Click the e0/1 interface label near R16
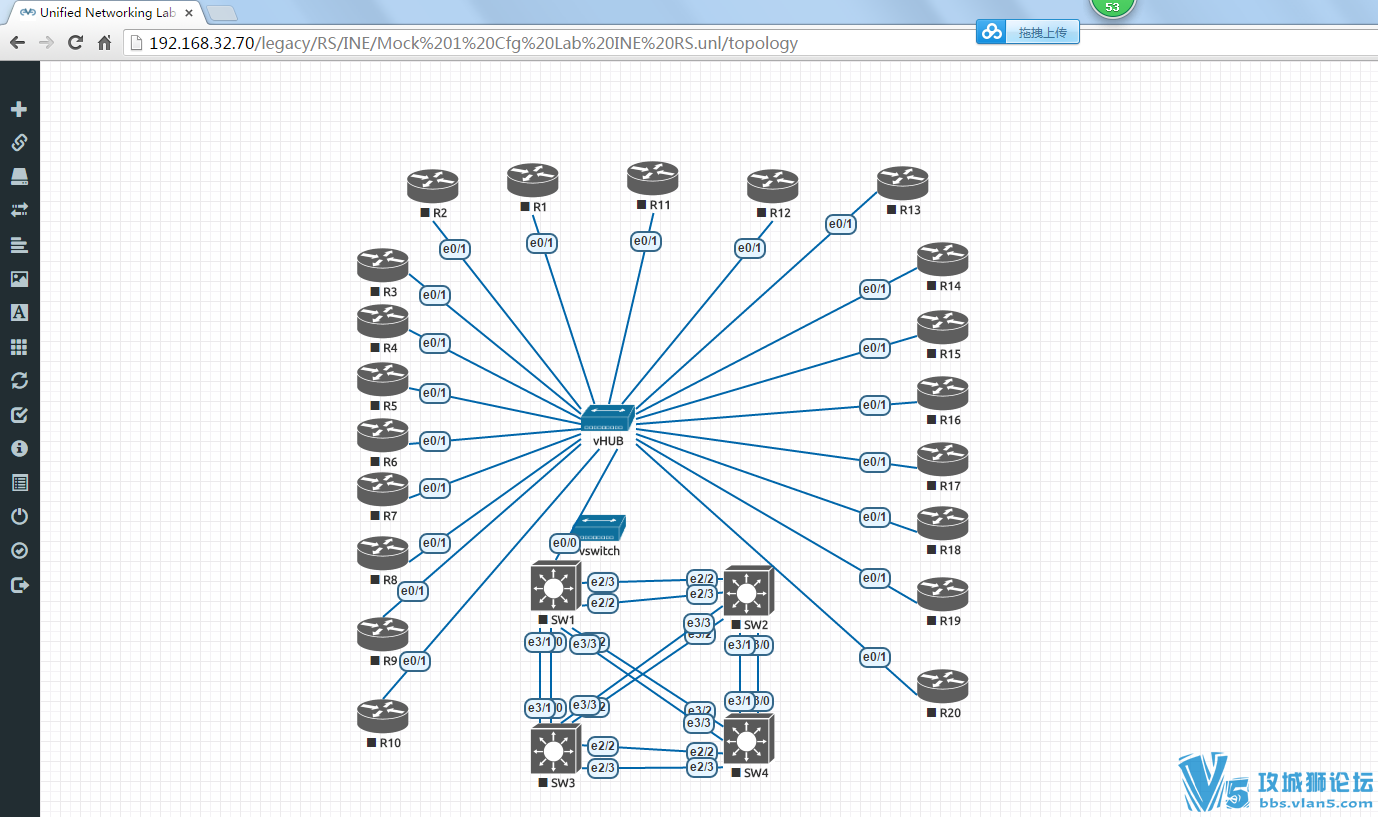The height and width of the screenshot is (817, 1378). pos(874,405)
